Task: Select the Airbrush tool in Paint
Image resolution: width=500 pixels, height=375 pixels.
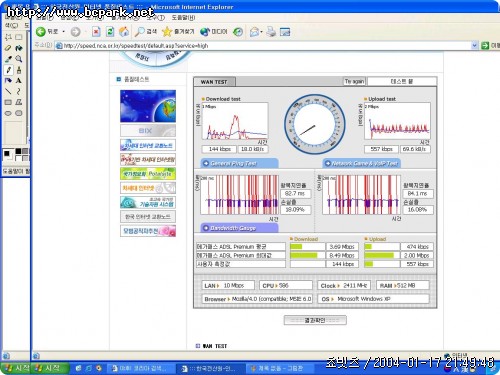Action: point(8,80)
